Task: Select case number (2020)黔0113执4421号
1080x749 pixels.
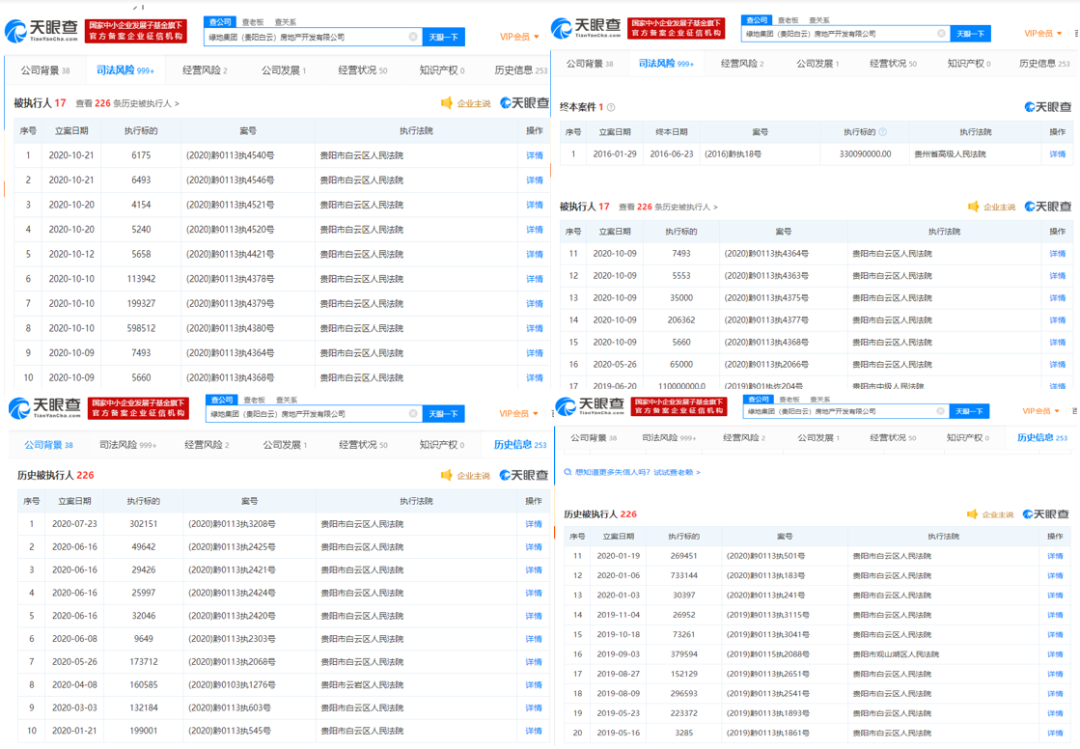Action: [230, 254]
